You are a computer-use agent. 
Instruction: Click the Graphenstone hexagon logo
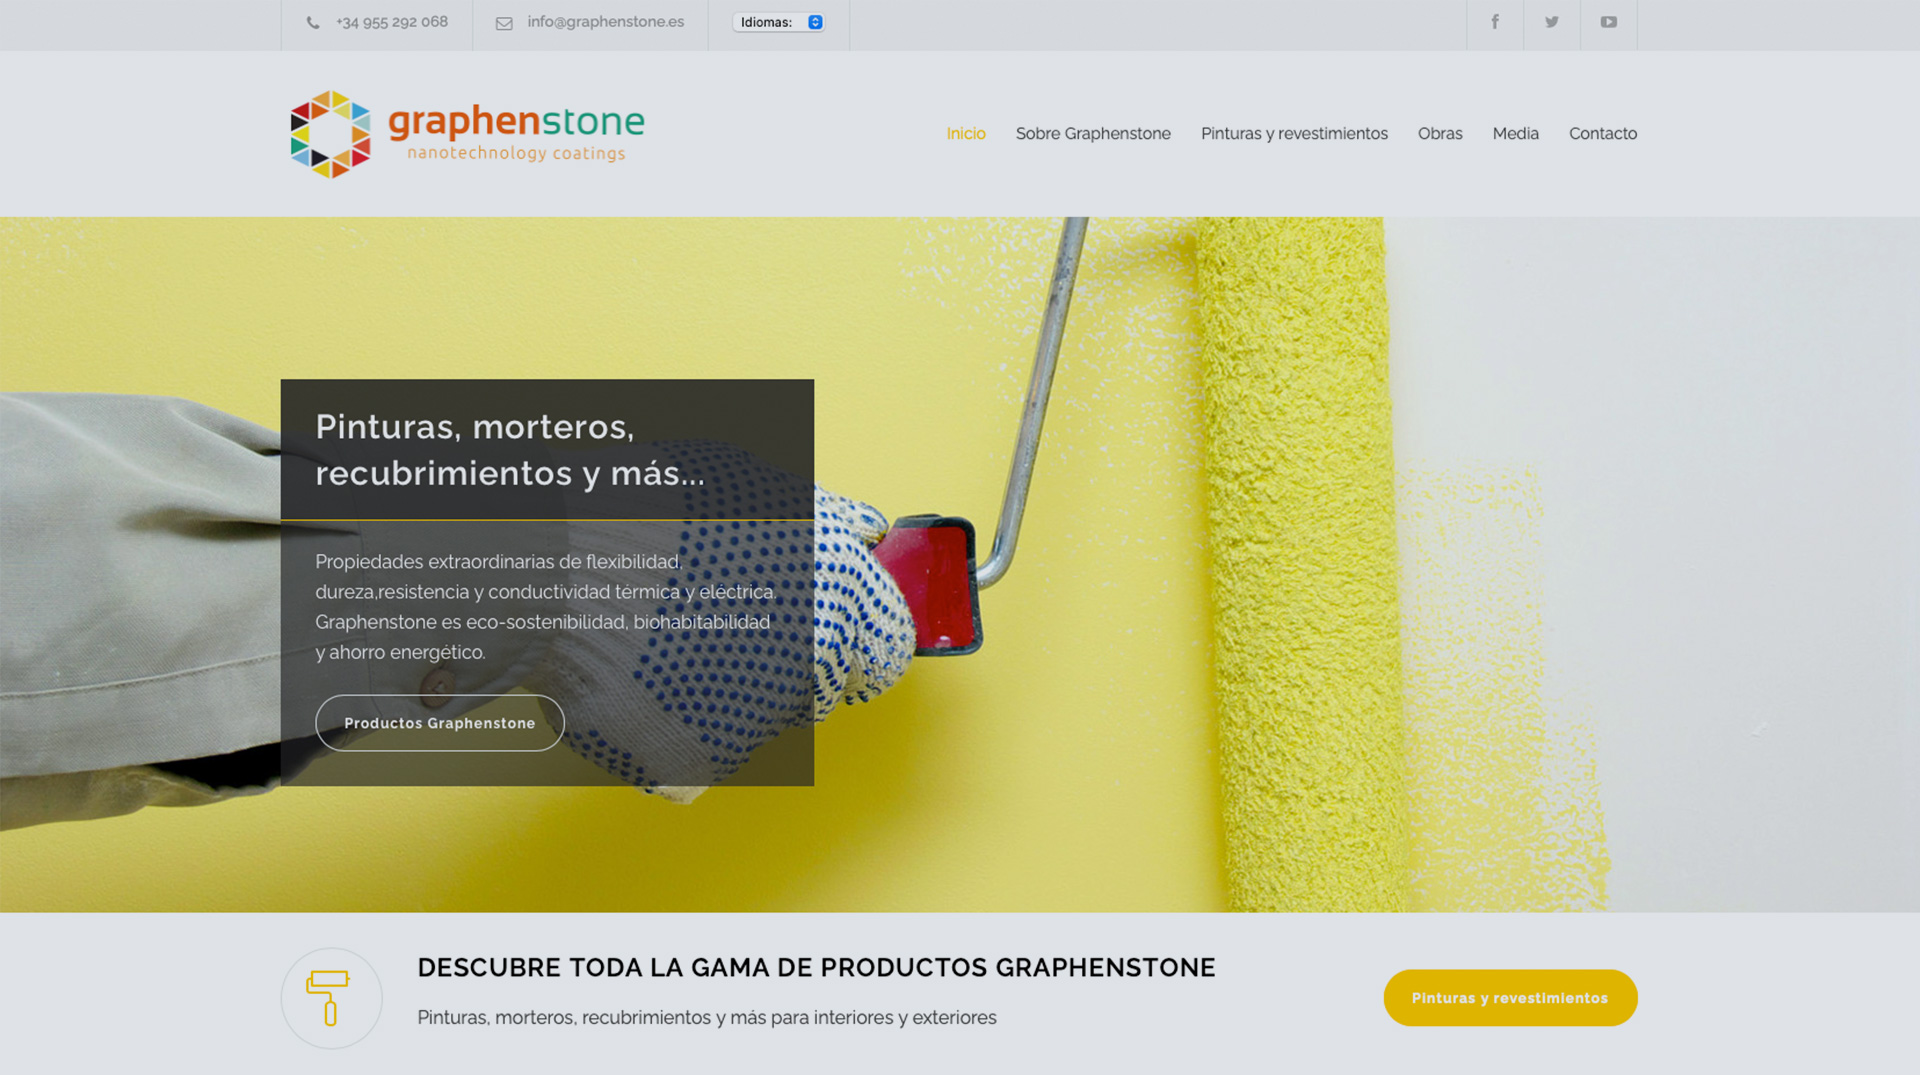tap(330, 134)
